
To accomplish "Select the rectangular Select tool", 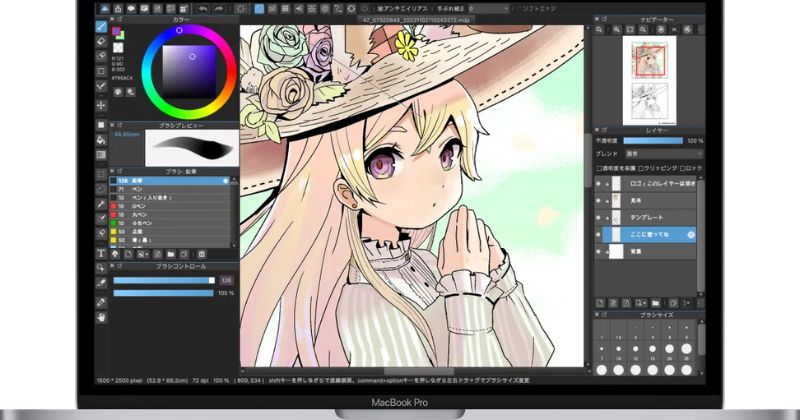I will pyautogui.click(x=101, y=174).
